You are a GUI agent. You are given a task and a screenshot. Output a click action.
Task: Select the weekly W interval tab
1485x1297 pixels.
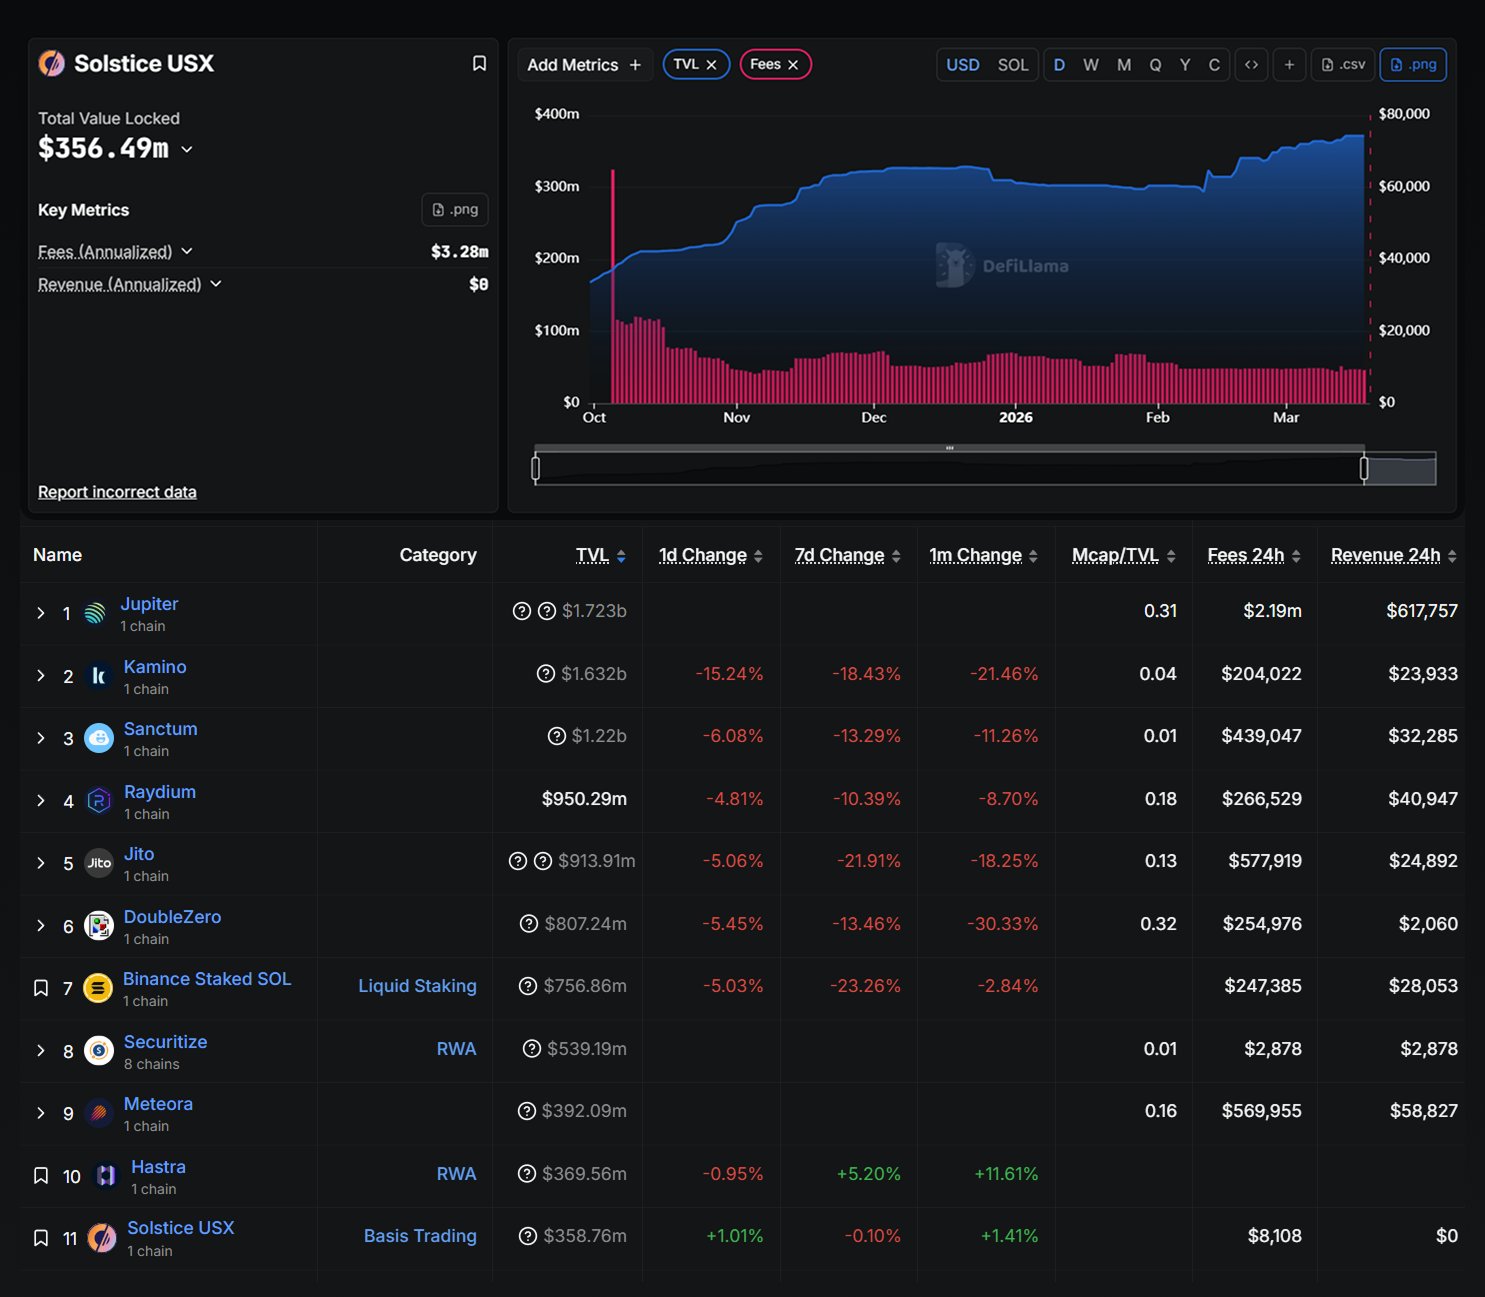pos(1090,65)
